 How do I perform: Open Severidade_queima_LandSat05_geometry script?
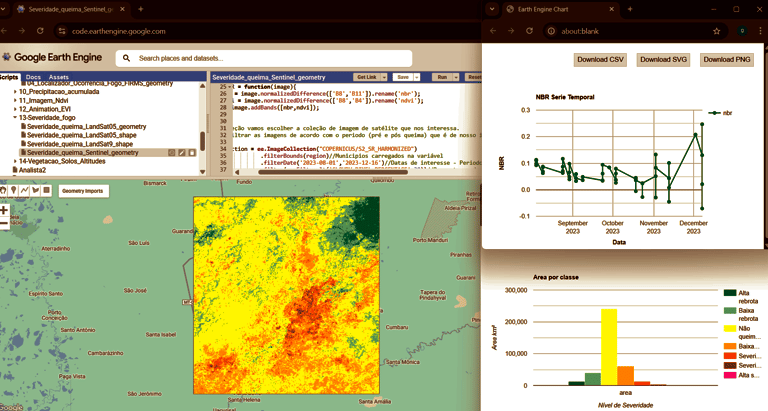point(86,127)
